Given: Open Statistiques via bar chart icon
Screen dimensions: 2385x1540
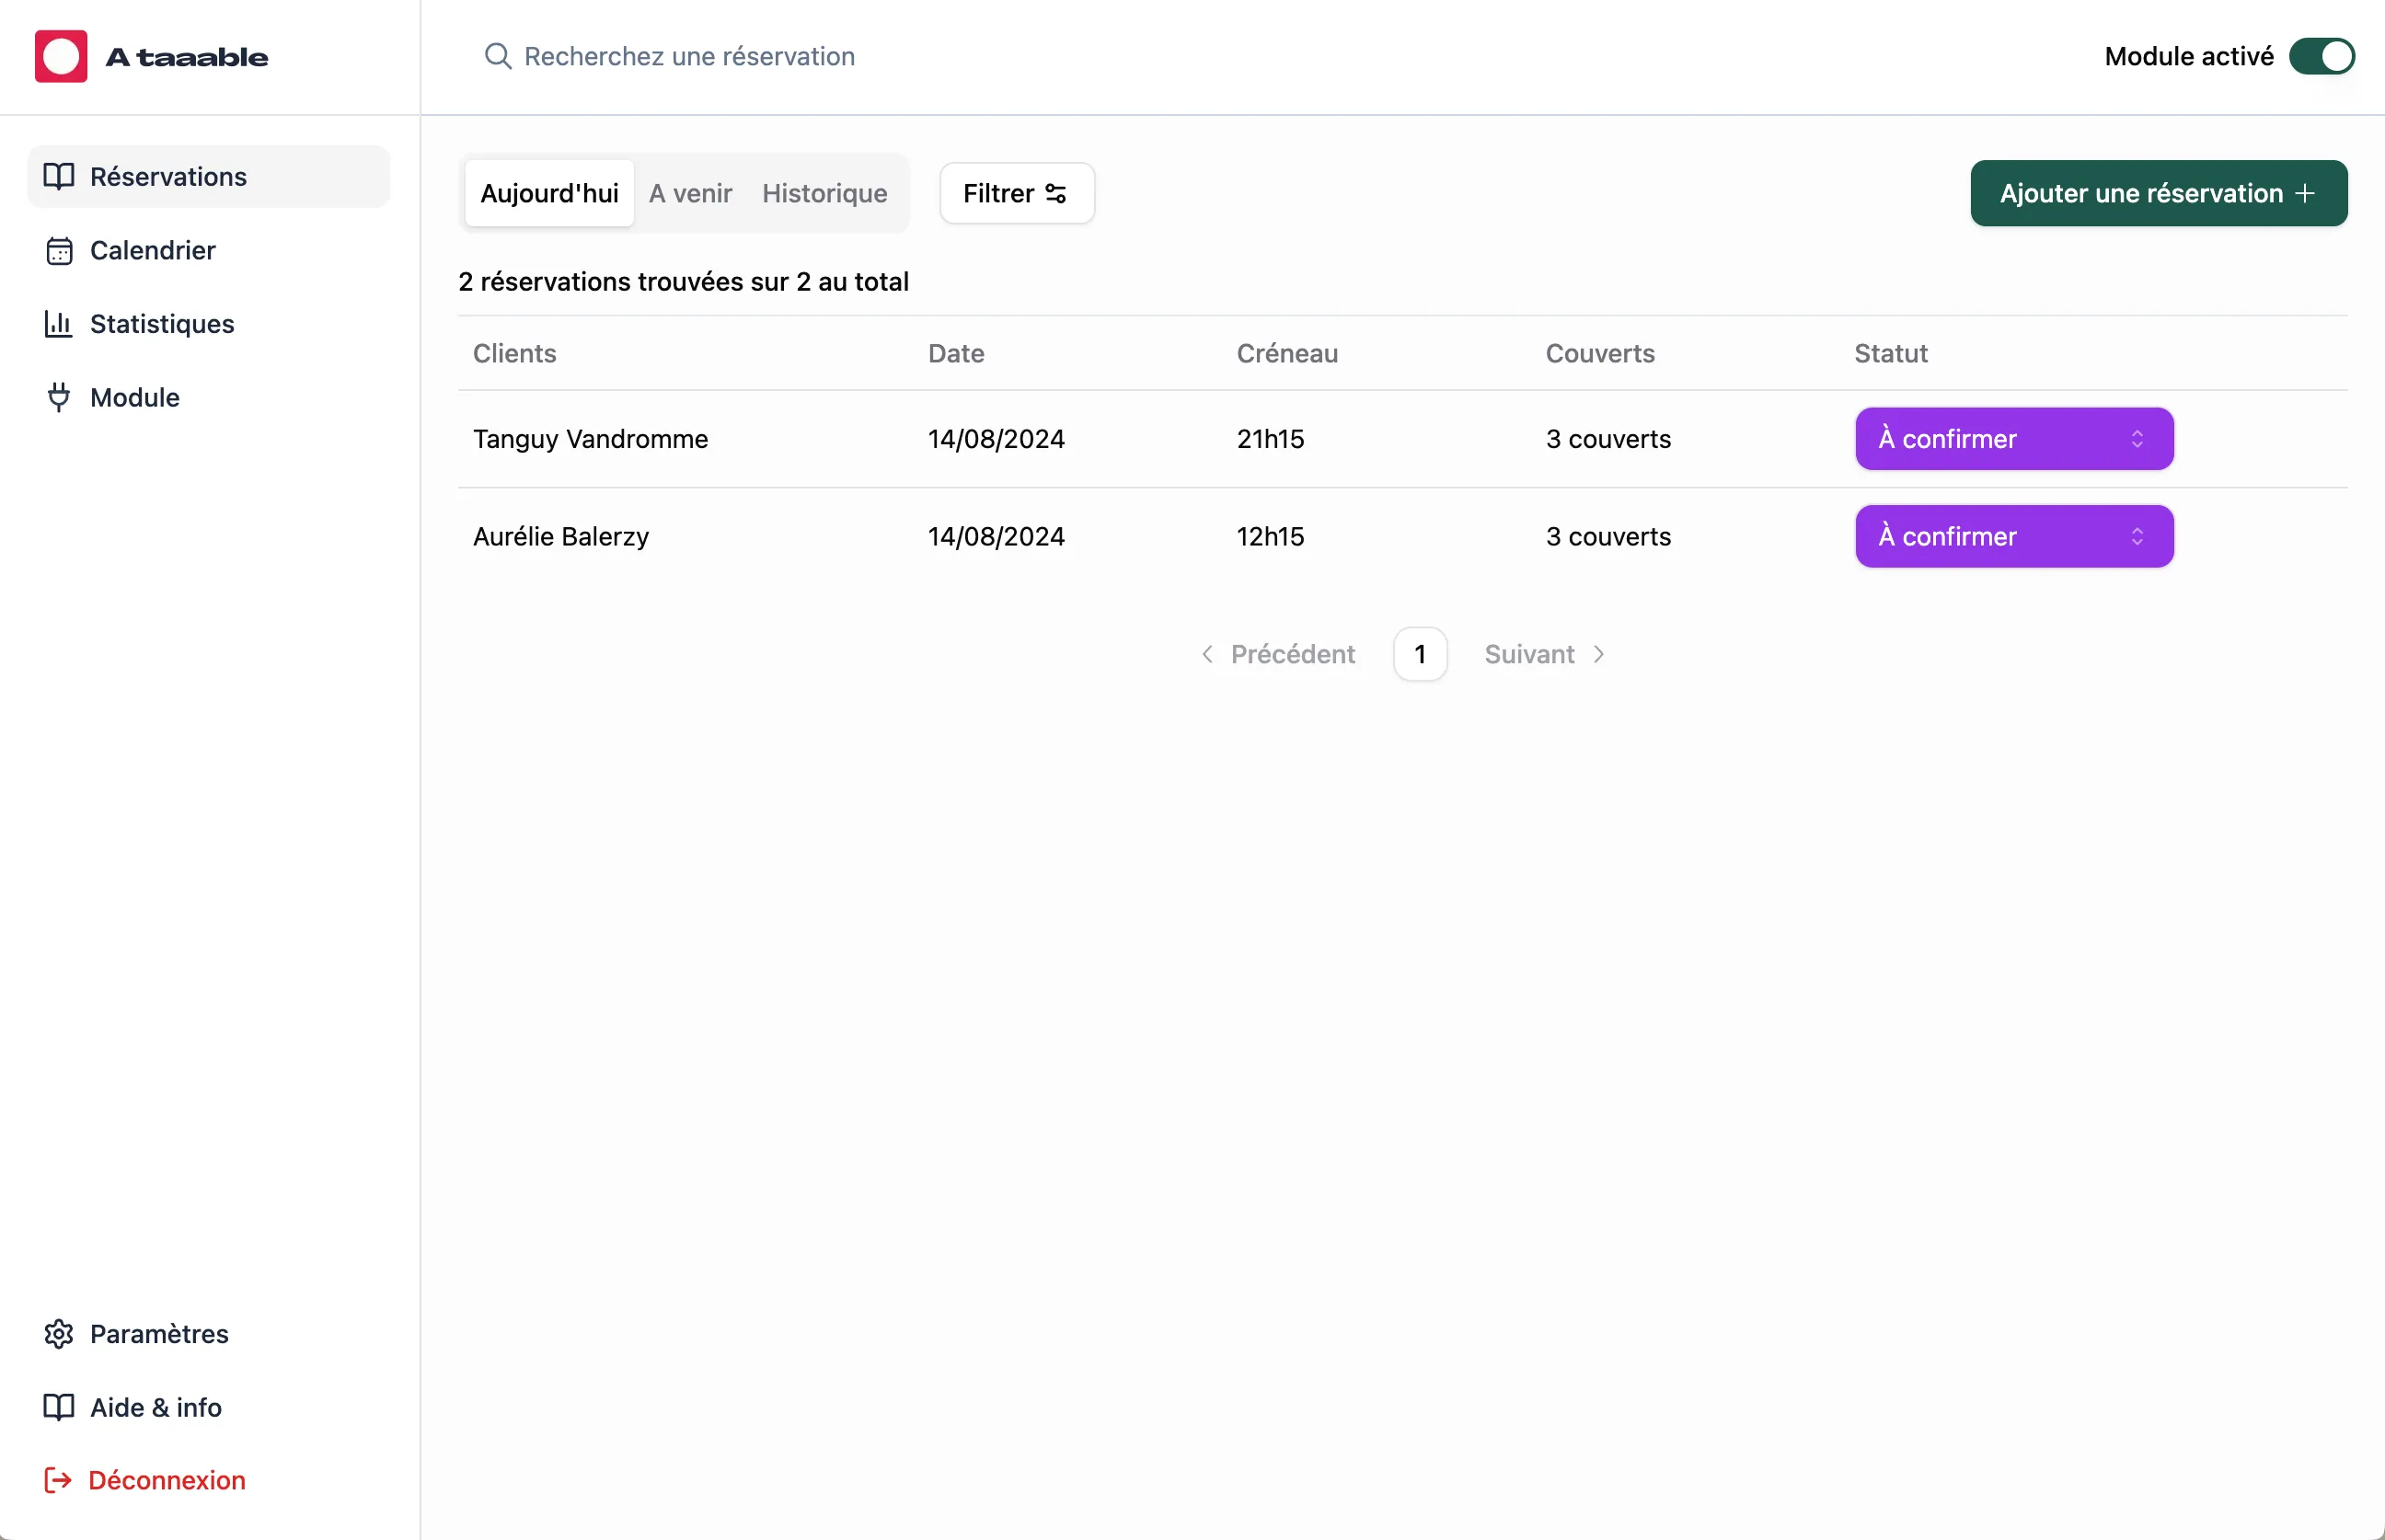Looking at the screenshot, I should [59, 324].
